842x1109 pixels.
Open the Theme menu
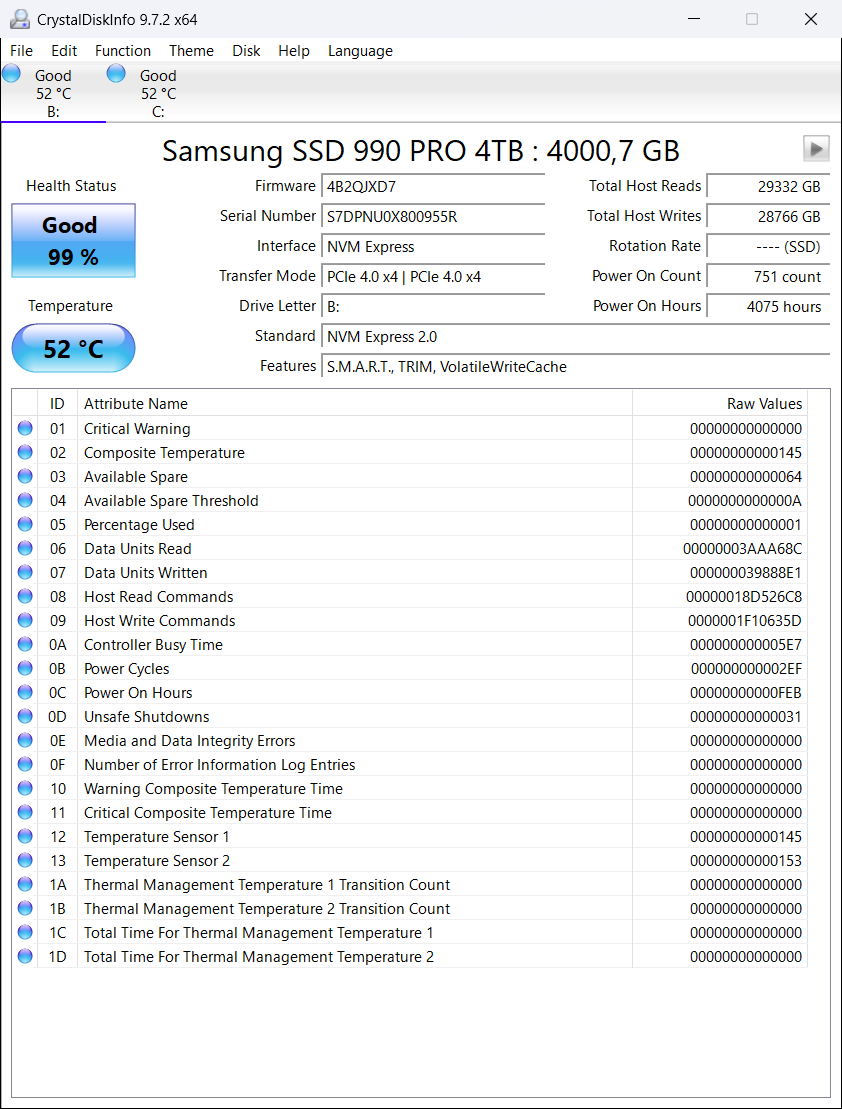pyautogui.click(x=191, y=51)
